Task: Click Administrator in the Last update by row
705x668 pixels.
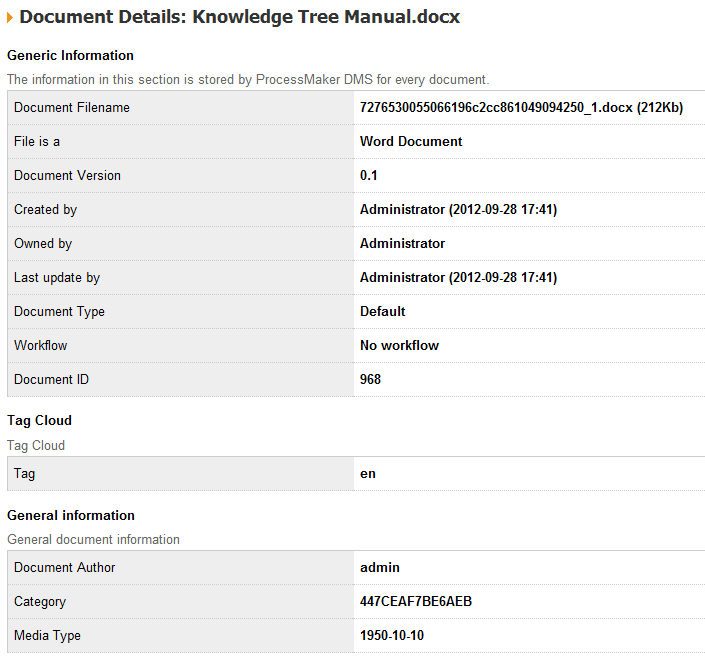Action: coord(402,277)
